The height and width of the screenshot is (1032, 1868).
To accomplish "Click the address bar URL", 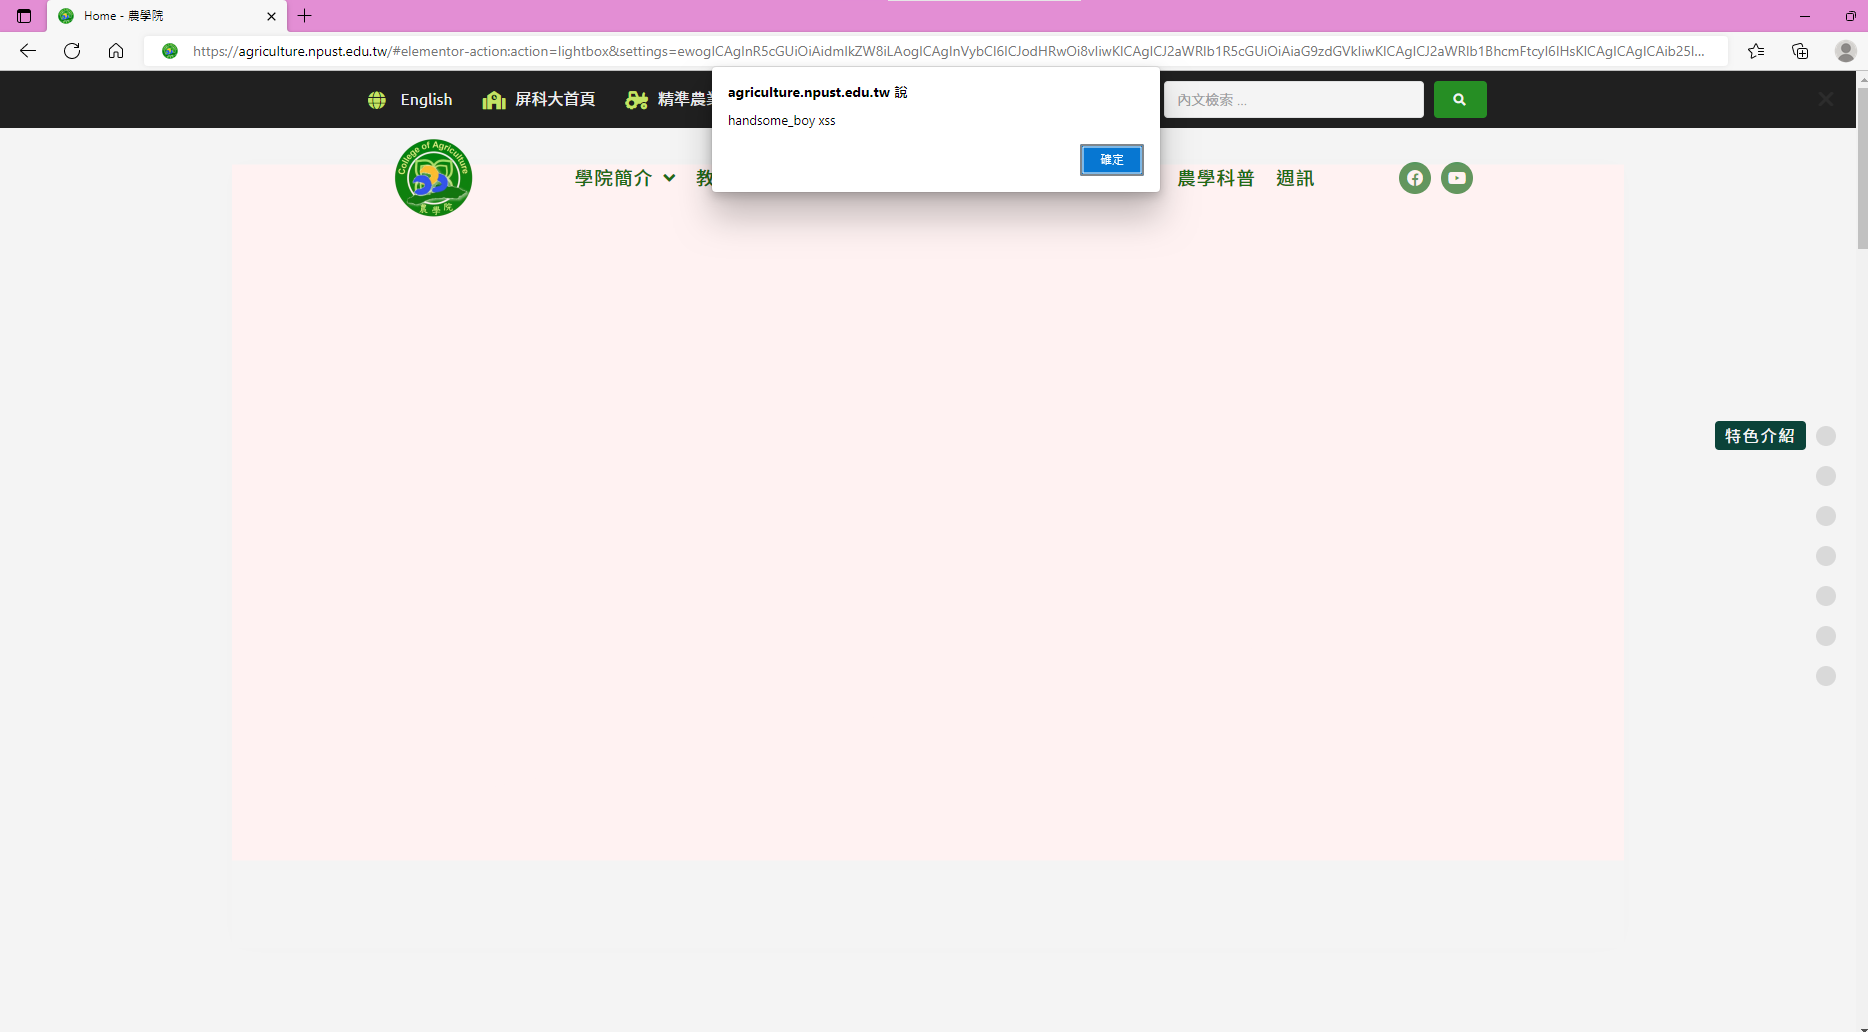I will pyautogui.click(x=948, y=51).
